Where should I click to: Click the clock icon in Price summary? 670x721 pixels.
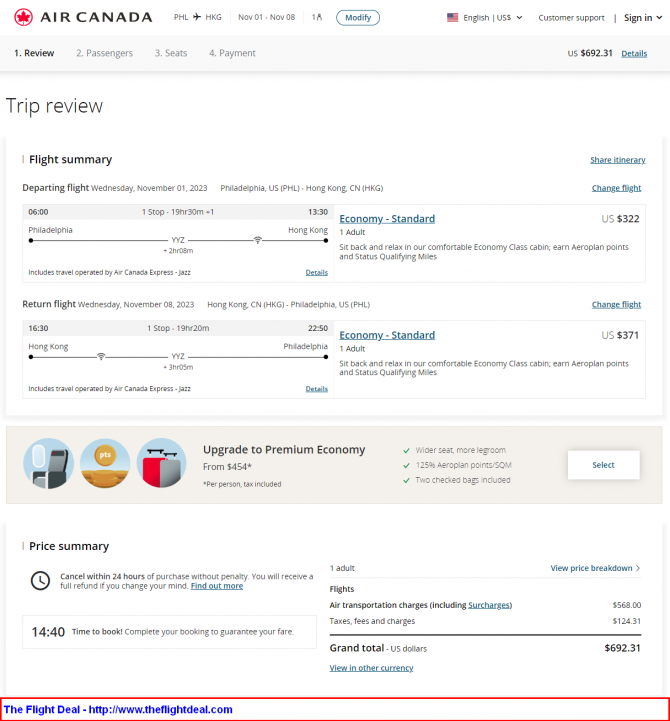pos(40,581)
